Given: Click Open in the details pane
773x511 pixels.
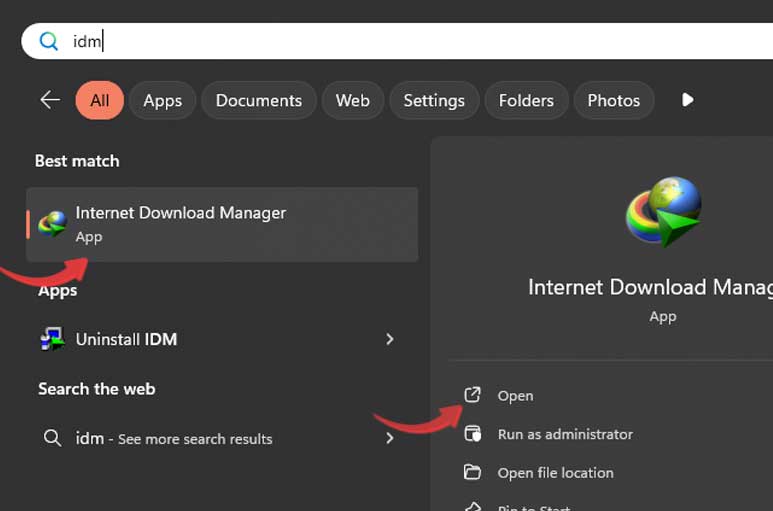Looking at the screenshot, I should point(516,396).
